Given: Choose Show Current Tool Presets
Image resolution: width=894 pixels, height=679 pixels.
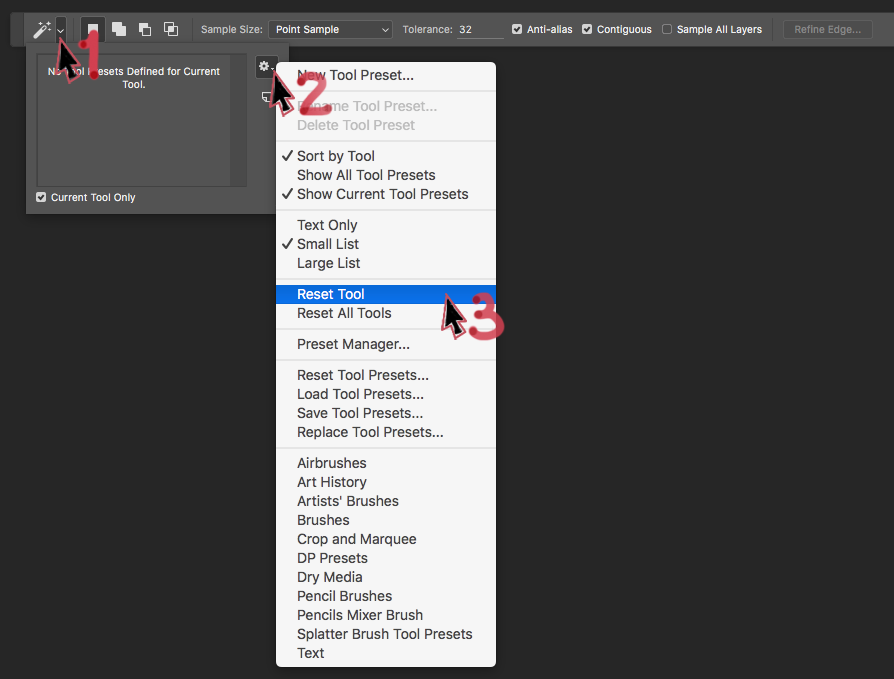Looking at the screenshot, I should click(x=386, y=194).
